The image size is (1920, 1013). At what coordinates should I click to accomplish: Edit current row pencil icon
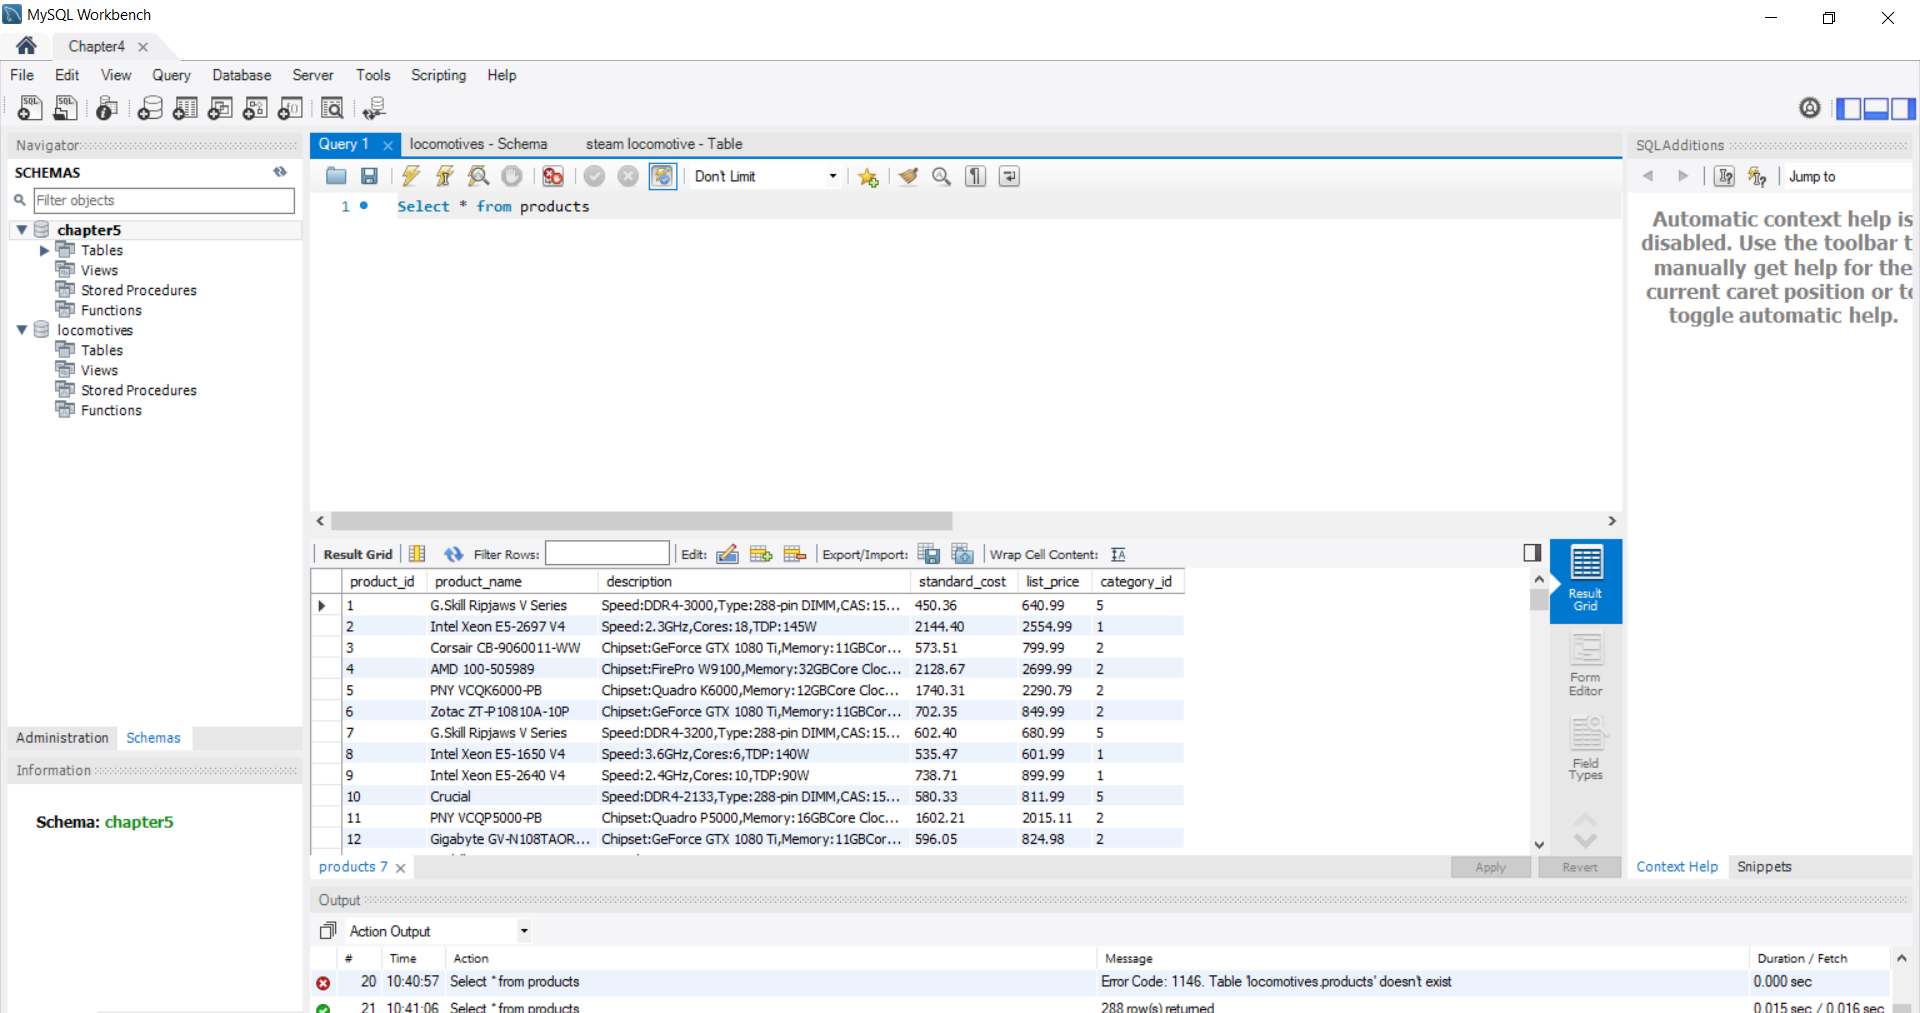728,554
